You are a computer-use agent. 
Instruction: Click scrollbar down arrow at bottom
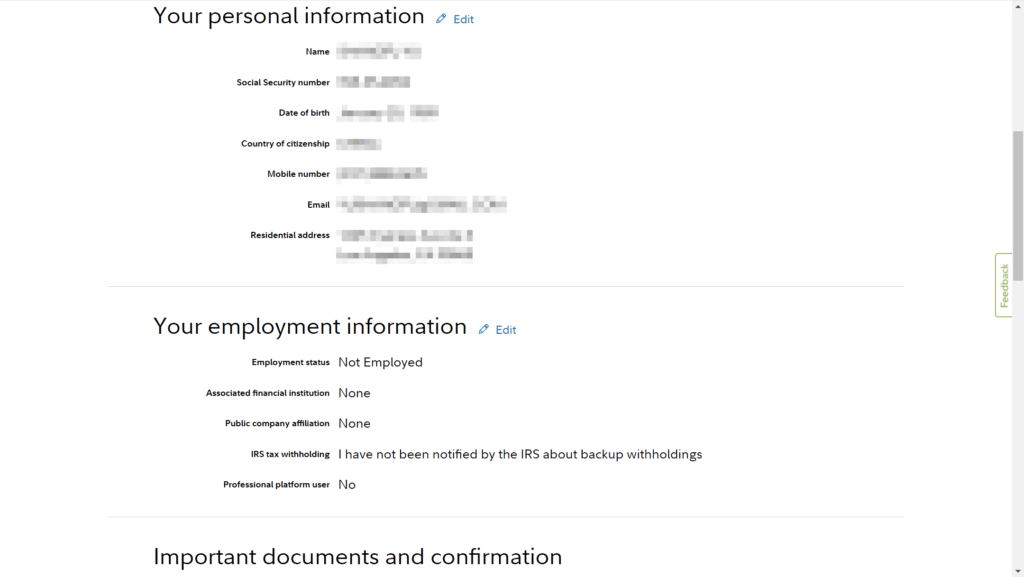coord(1018,572)
